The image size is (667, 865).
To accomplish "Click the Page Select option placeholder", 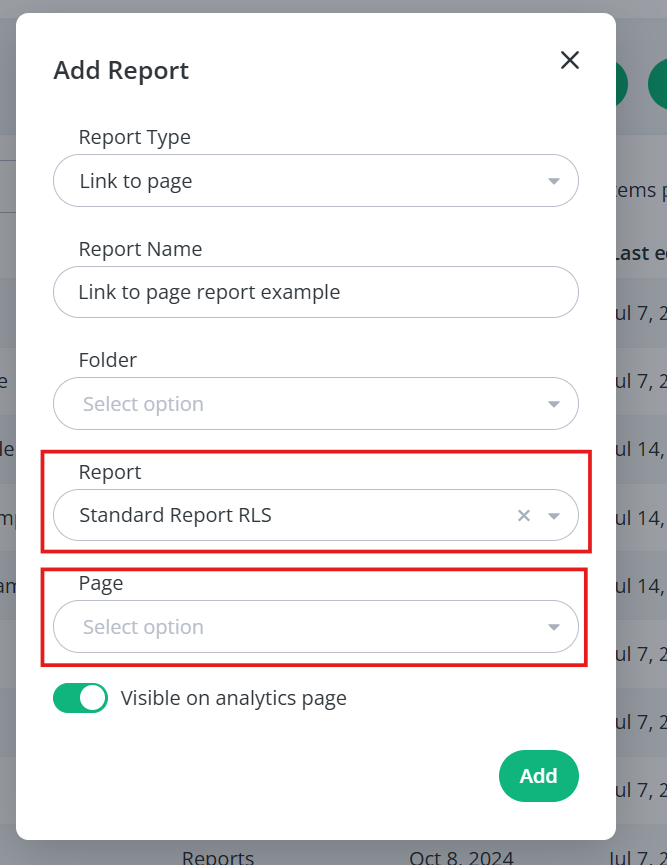I will coord(143,627).
